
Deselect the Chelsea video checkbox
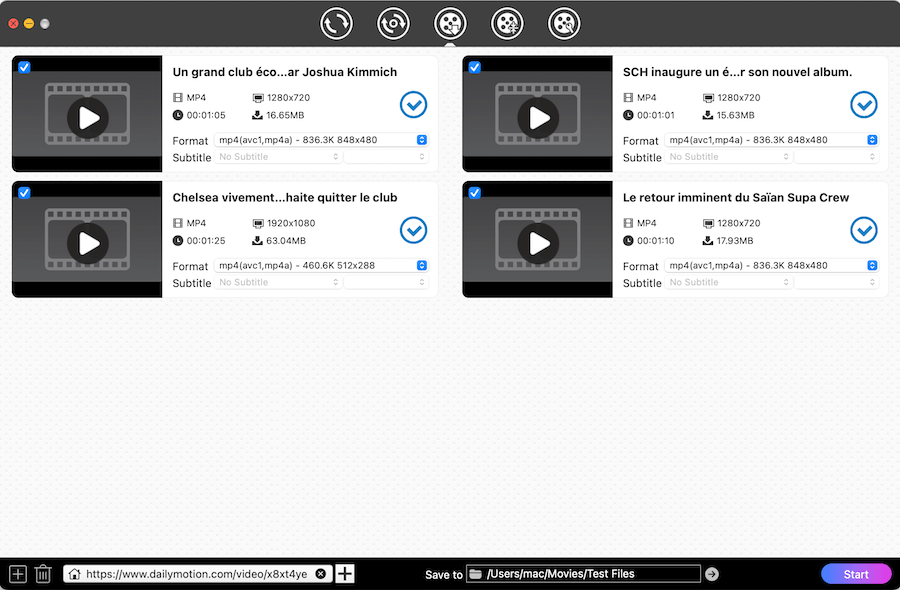(x=24, y=192)
